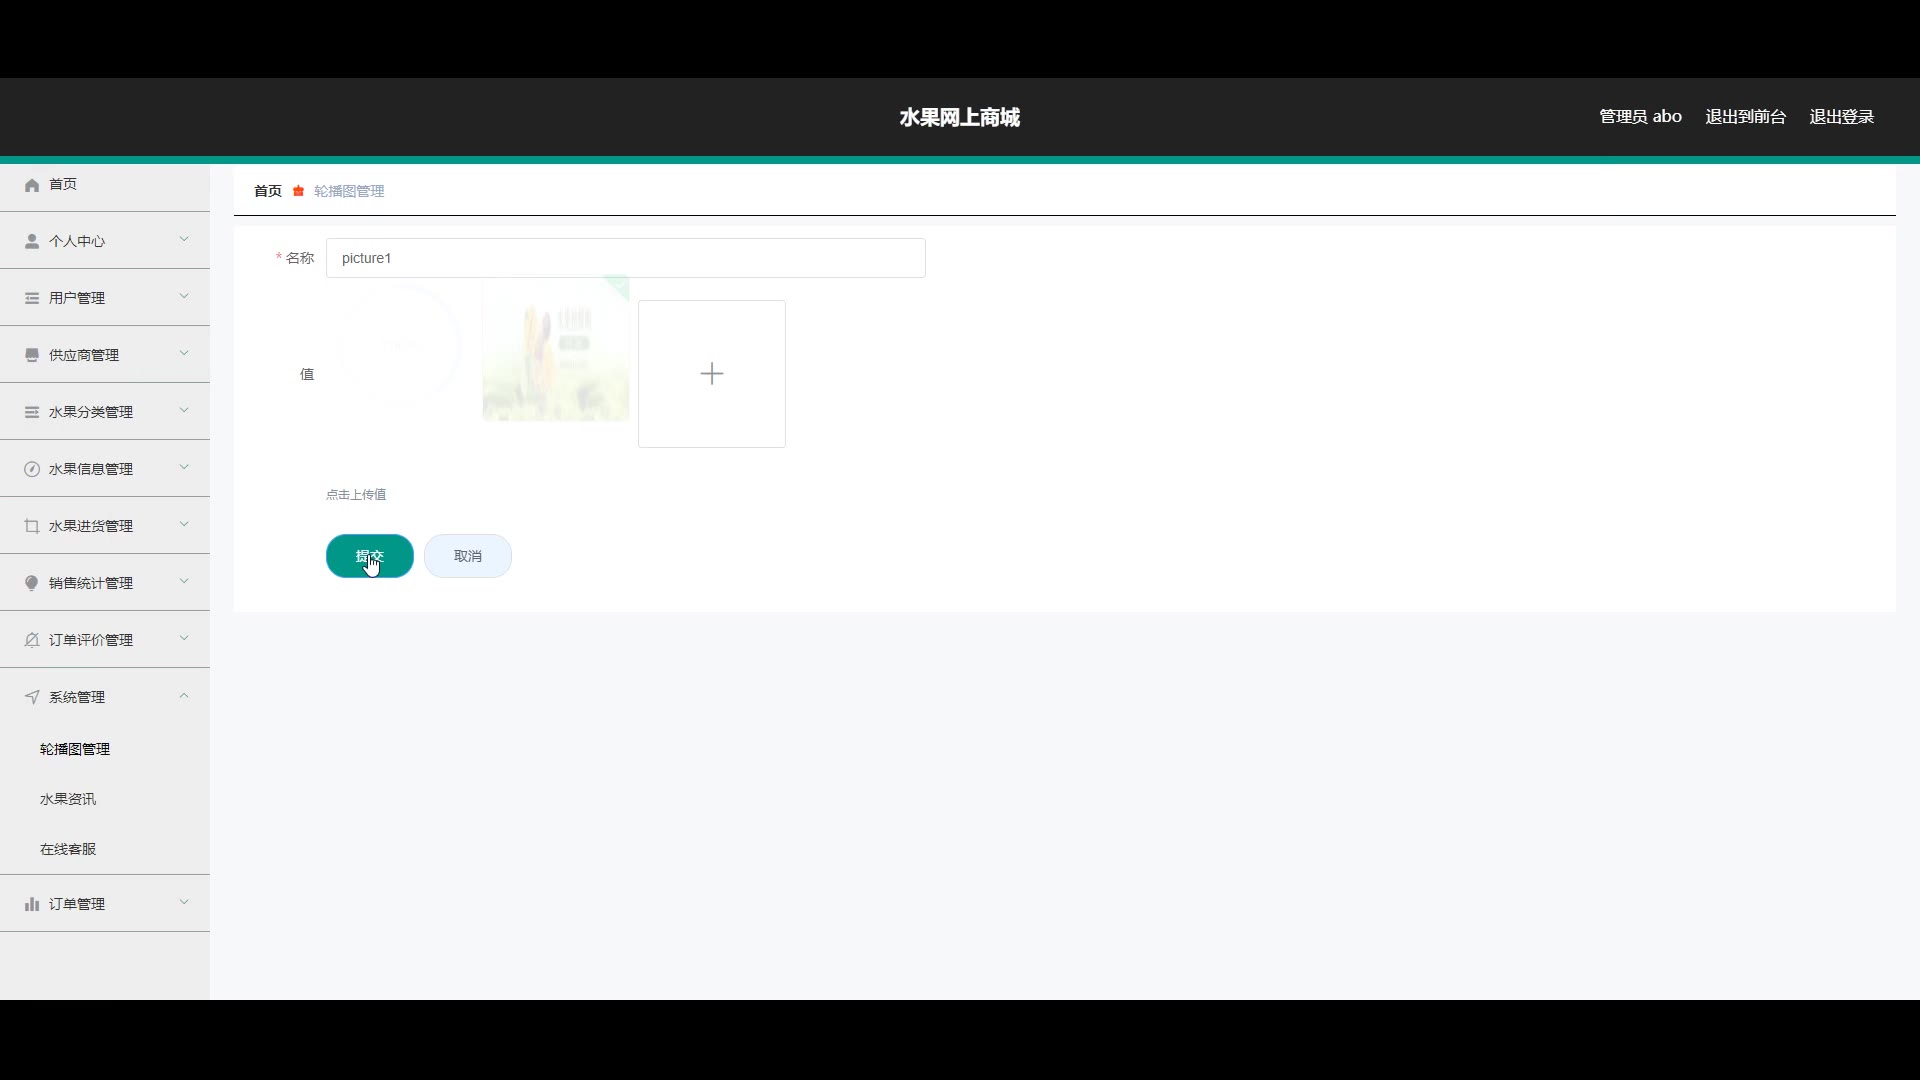Click the 水果进货管理 crop icon
The width and height of the screenshot is (1920, 1080).
(32, 526)
